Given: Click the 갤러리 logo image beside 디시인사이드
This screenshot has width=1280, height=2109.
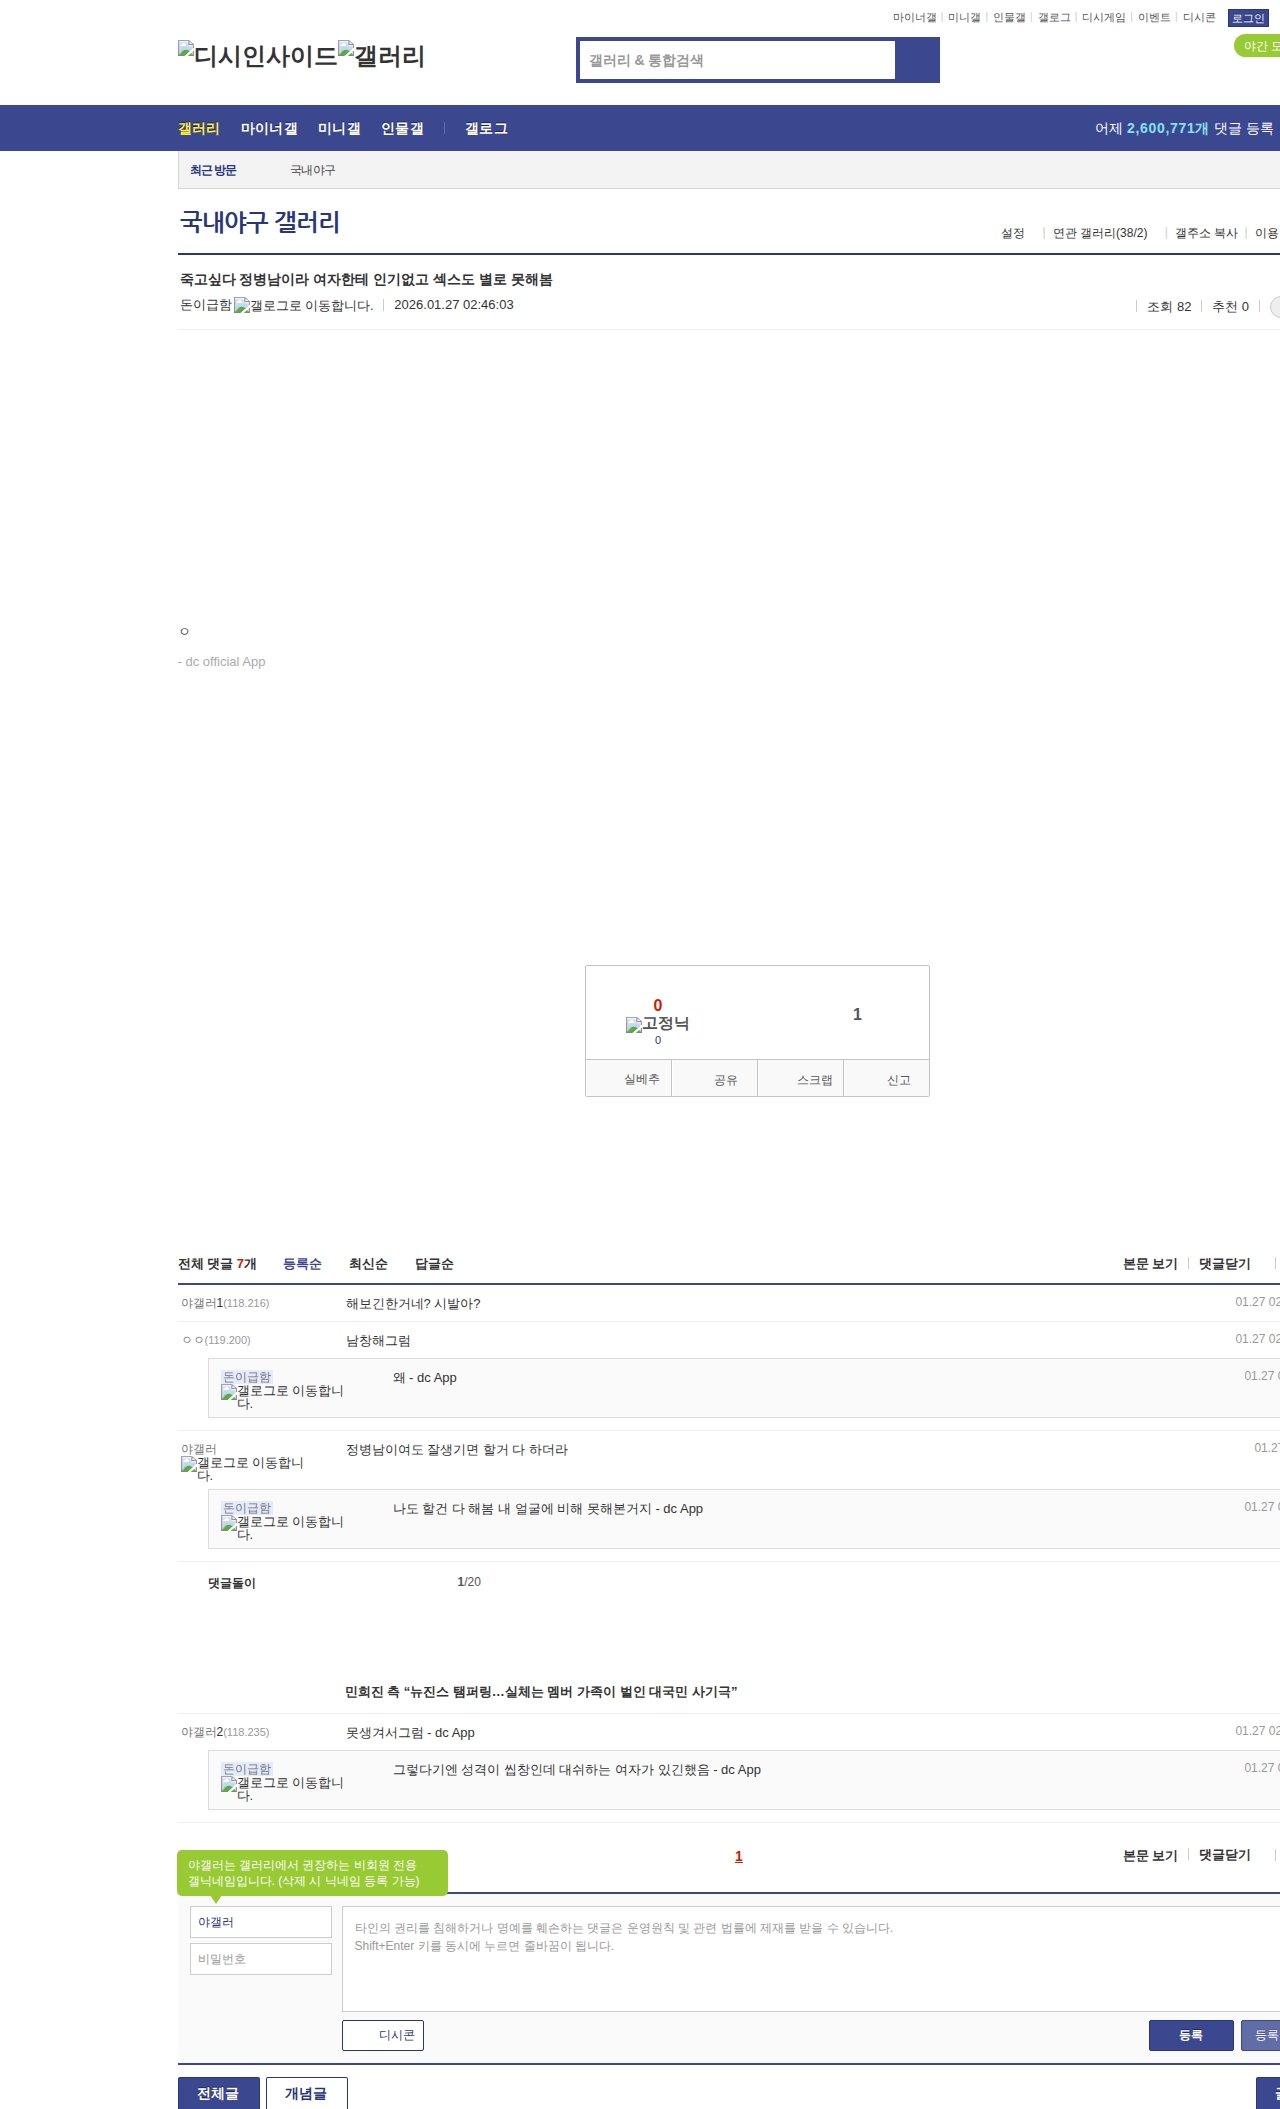Looking at the screenshot, I should (382, 56).
